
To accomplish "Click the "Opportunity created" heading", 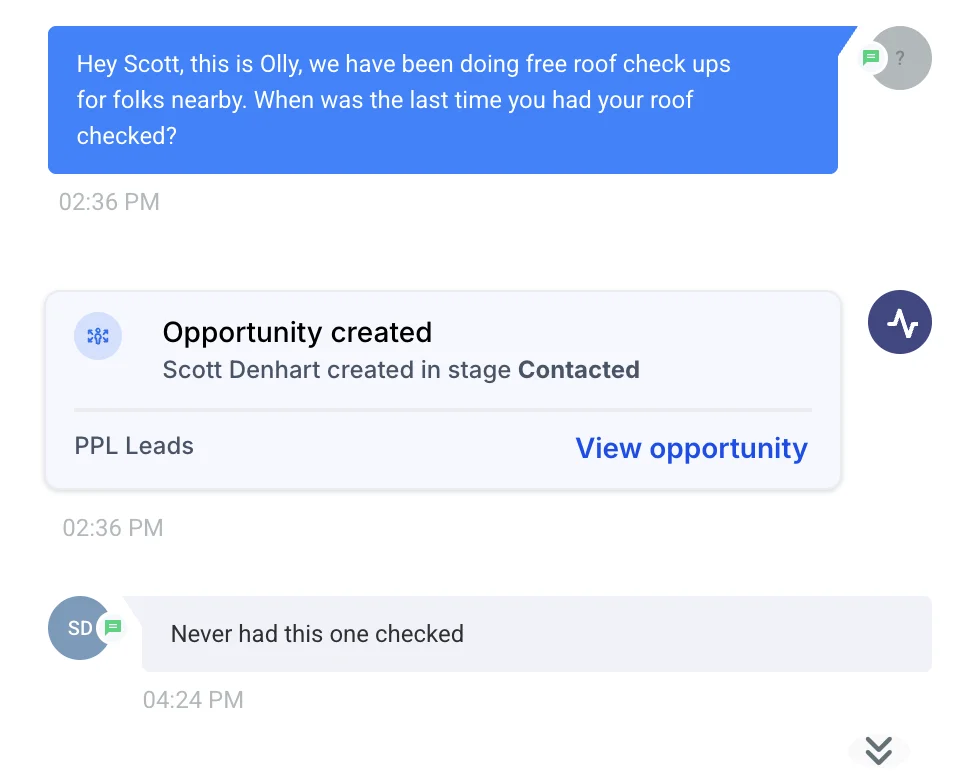I will [x=297, y=332].
